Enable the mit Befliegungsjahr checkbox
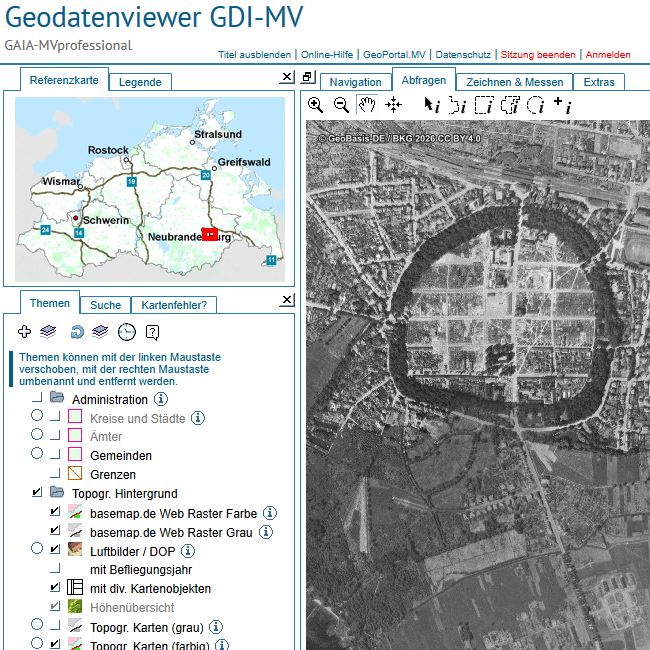The image size is (650, 650). tap(55, 568)
